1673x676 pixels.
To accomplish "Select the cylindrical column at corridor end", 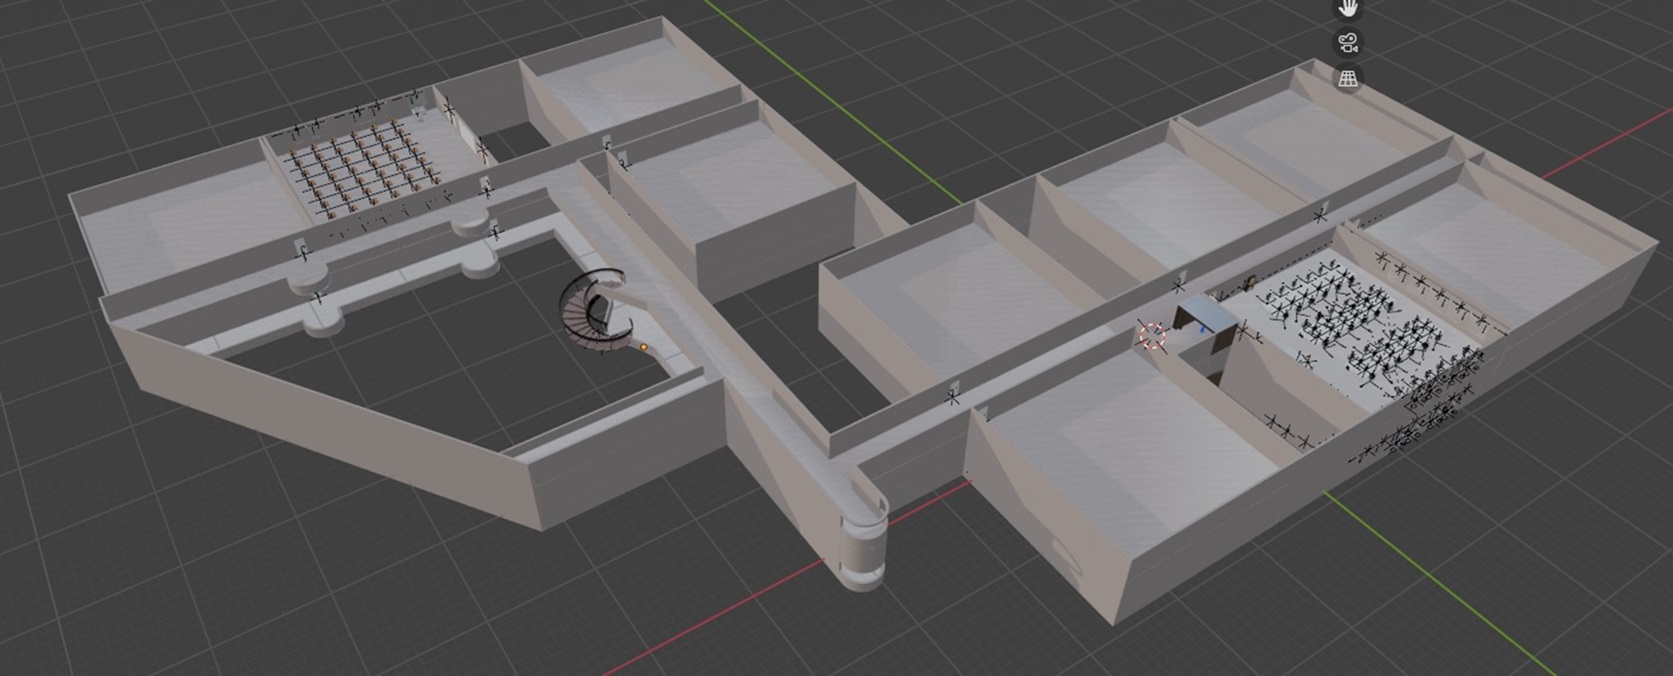I will pos(862,545).
